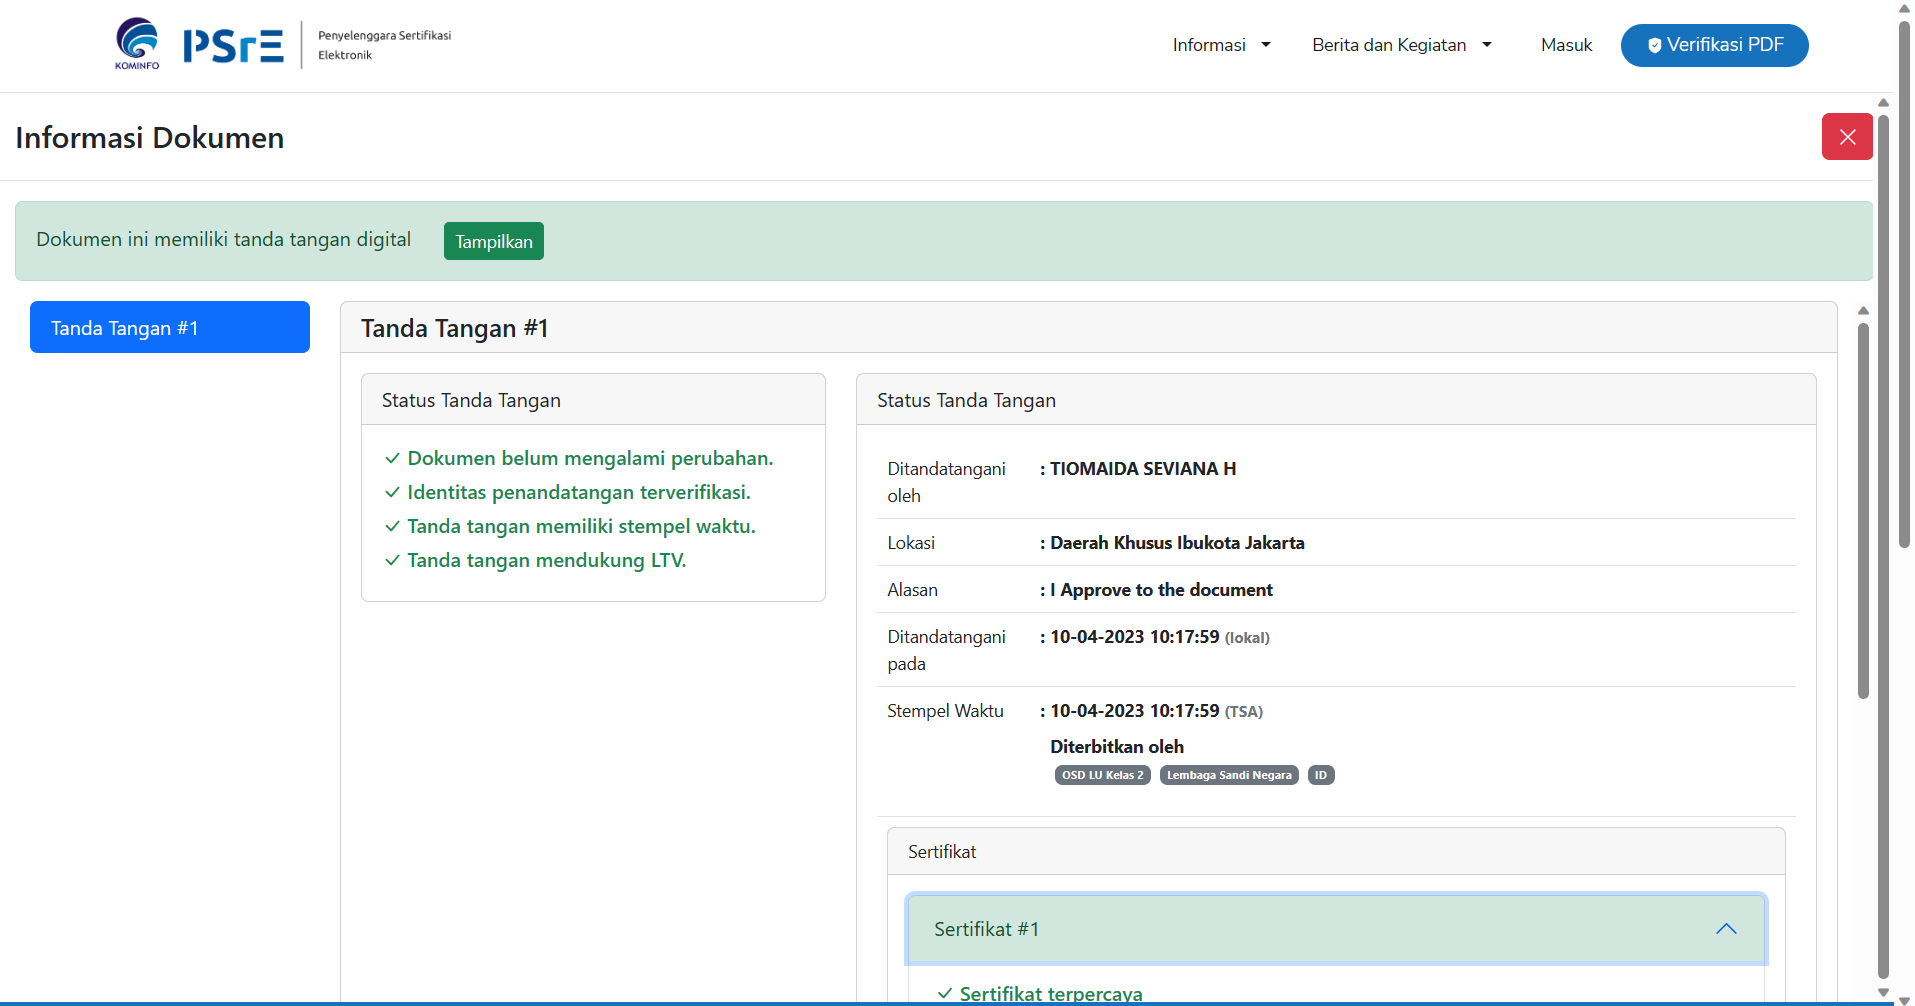
Task: Click the ID country badge
Action: (x=1320, y=775)
